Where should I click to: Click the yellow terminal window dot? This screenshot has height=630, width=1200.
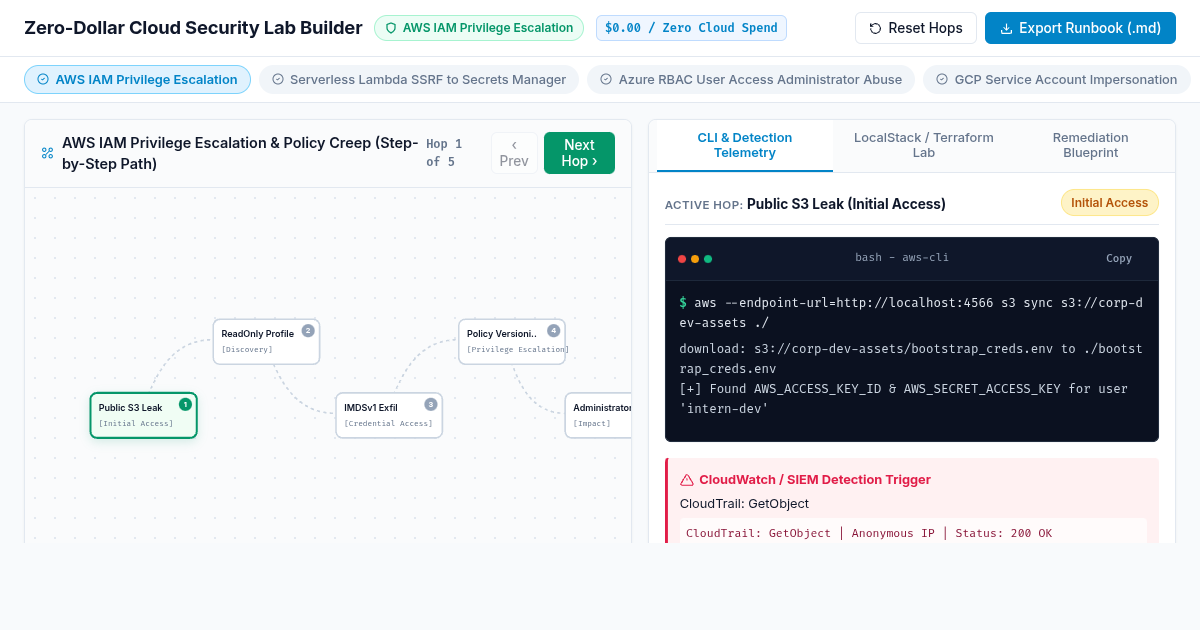[x=695, y=259]
